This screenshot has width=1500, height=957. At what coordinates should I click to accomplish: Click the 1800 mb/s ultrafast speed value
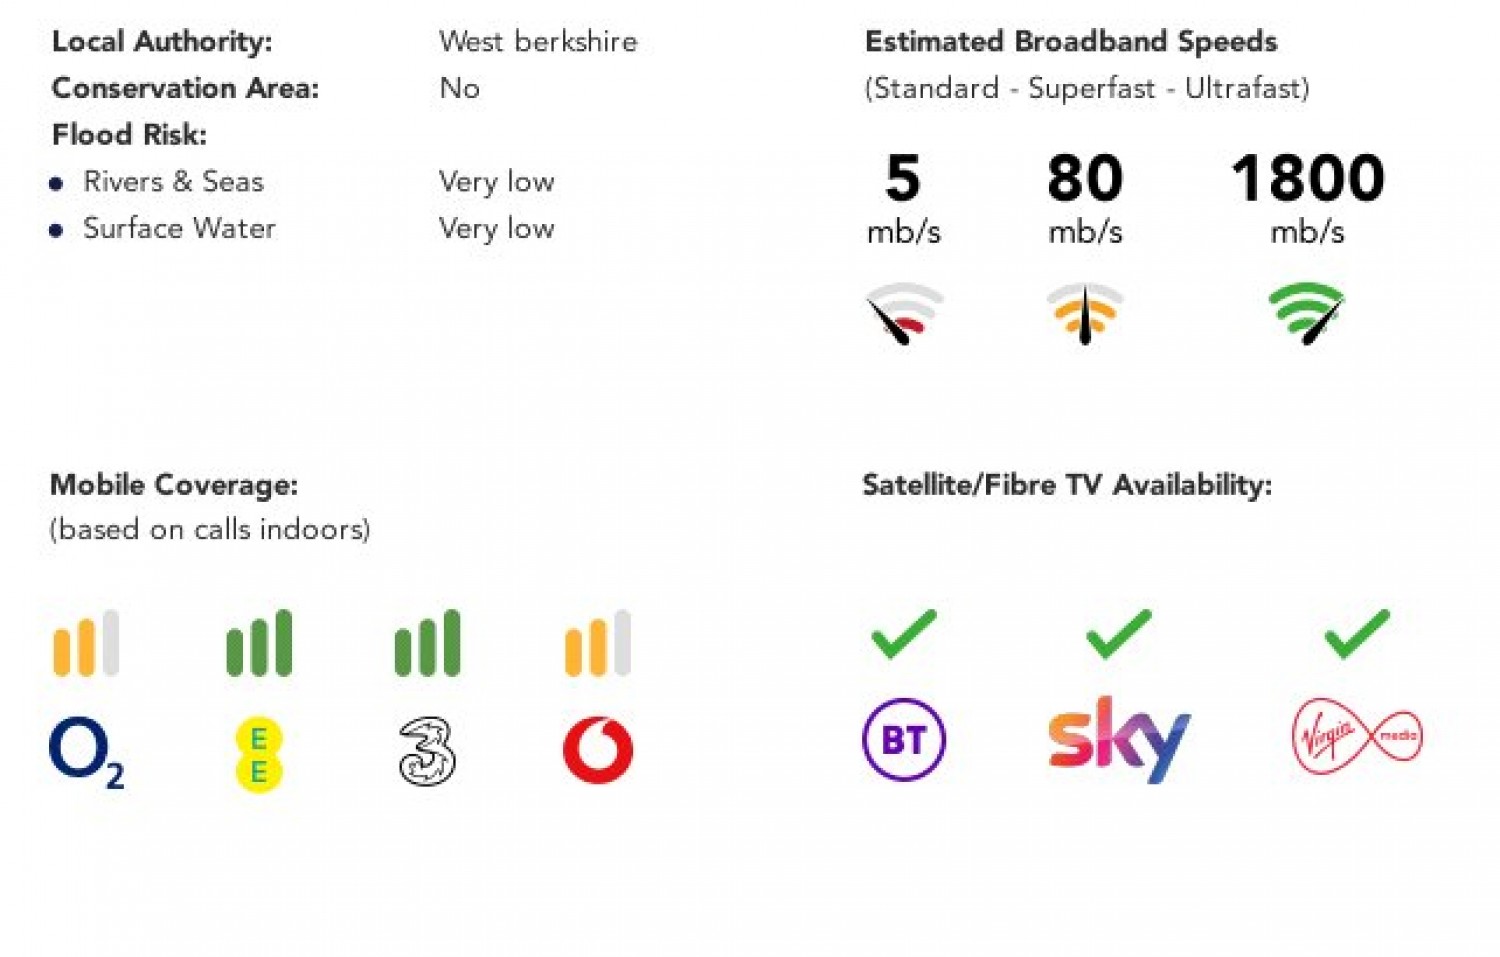1307,179
